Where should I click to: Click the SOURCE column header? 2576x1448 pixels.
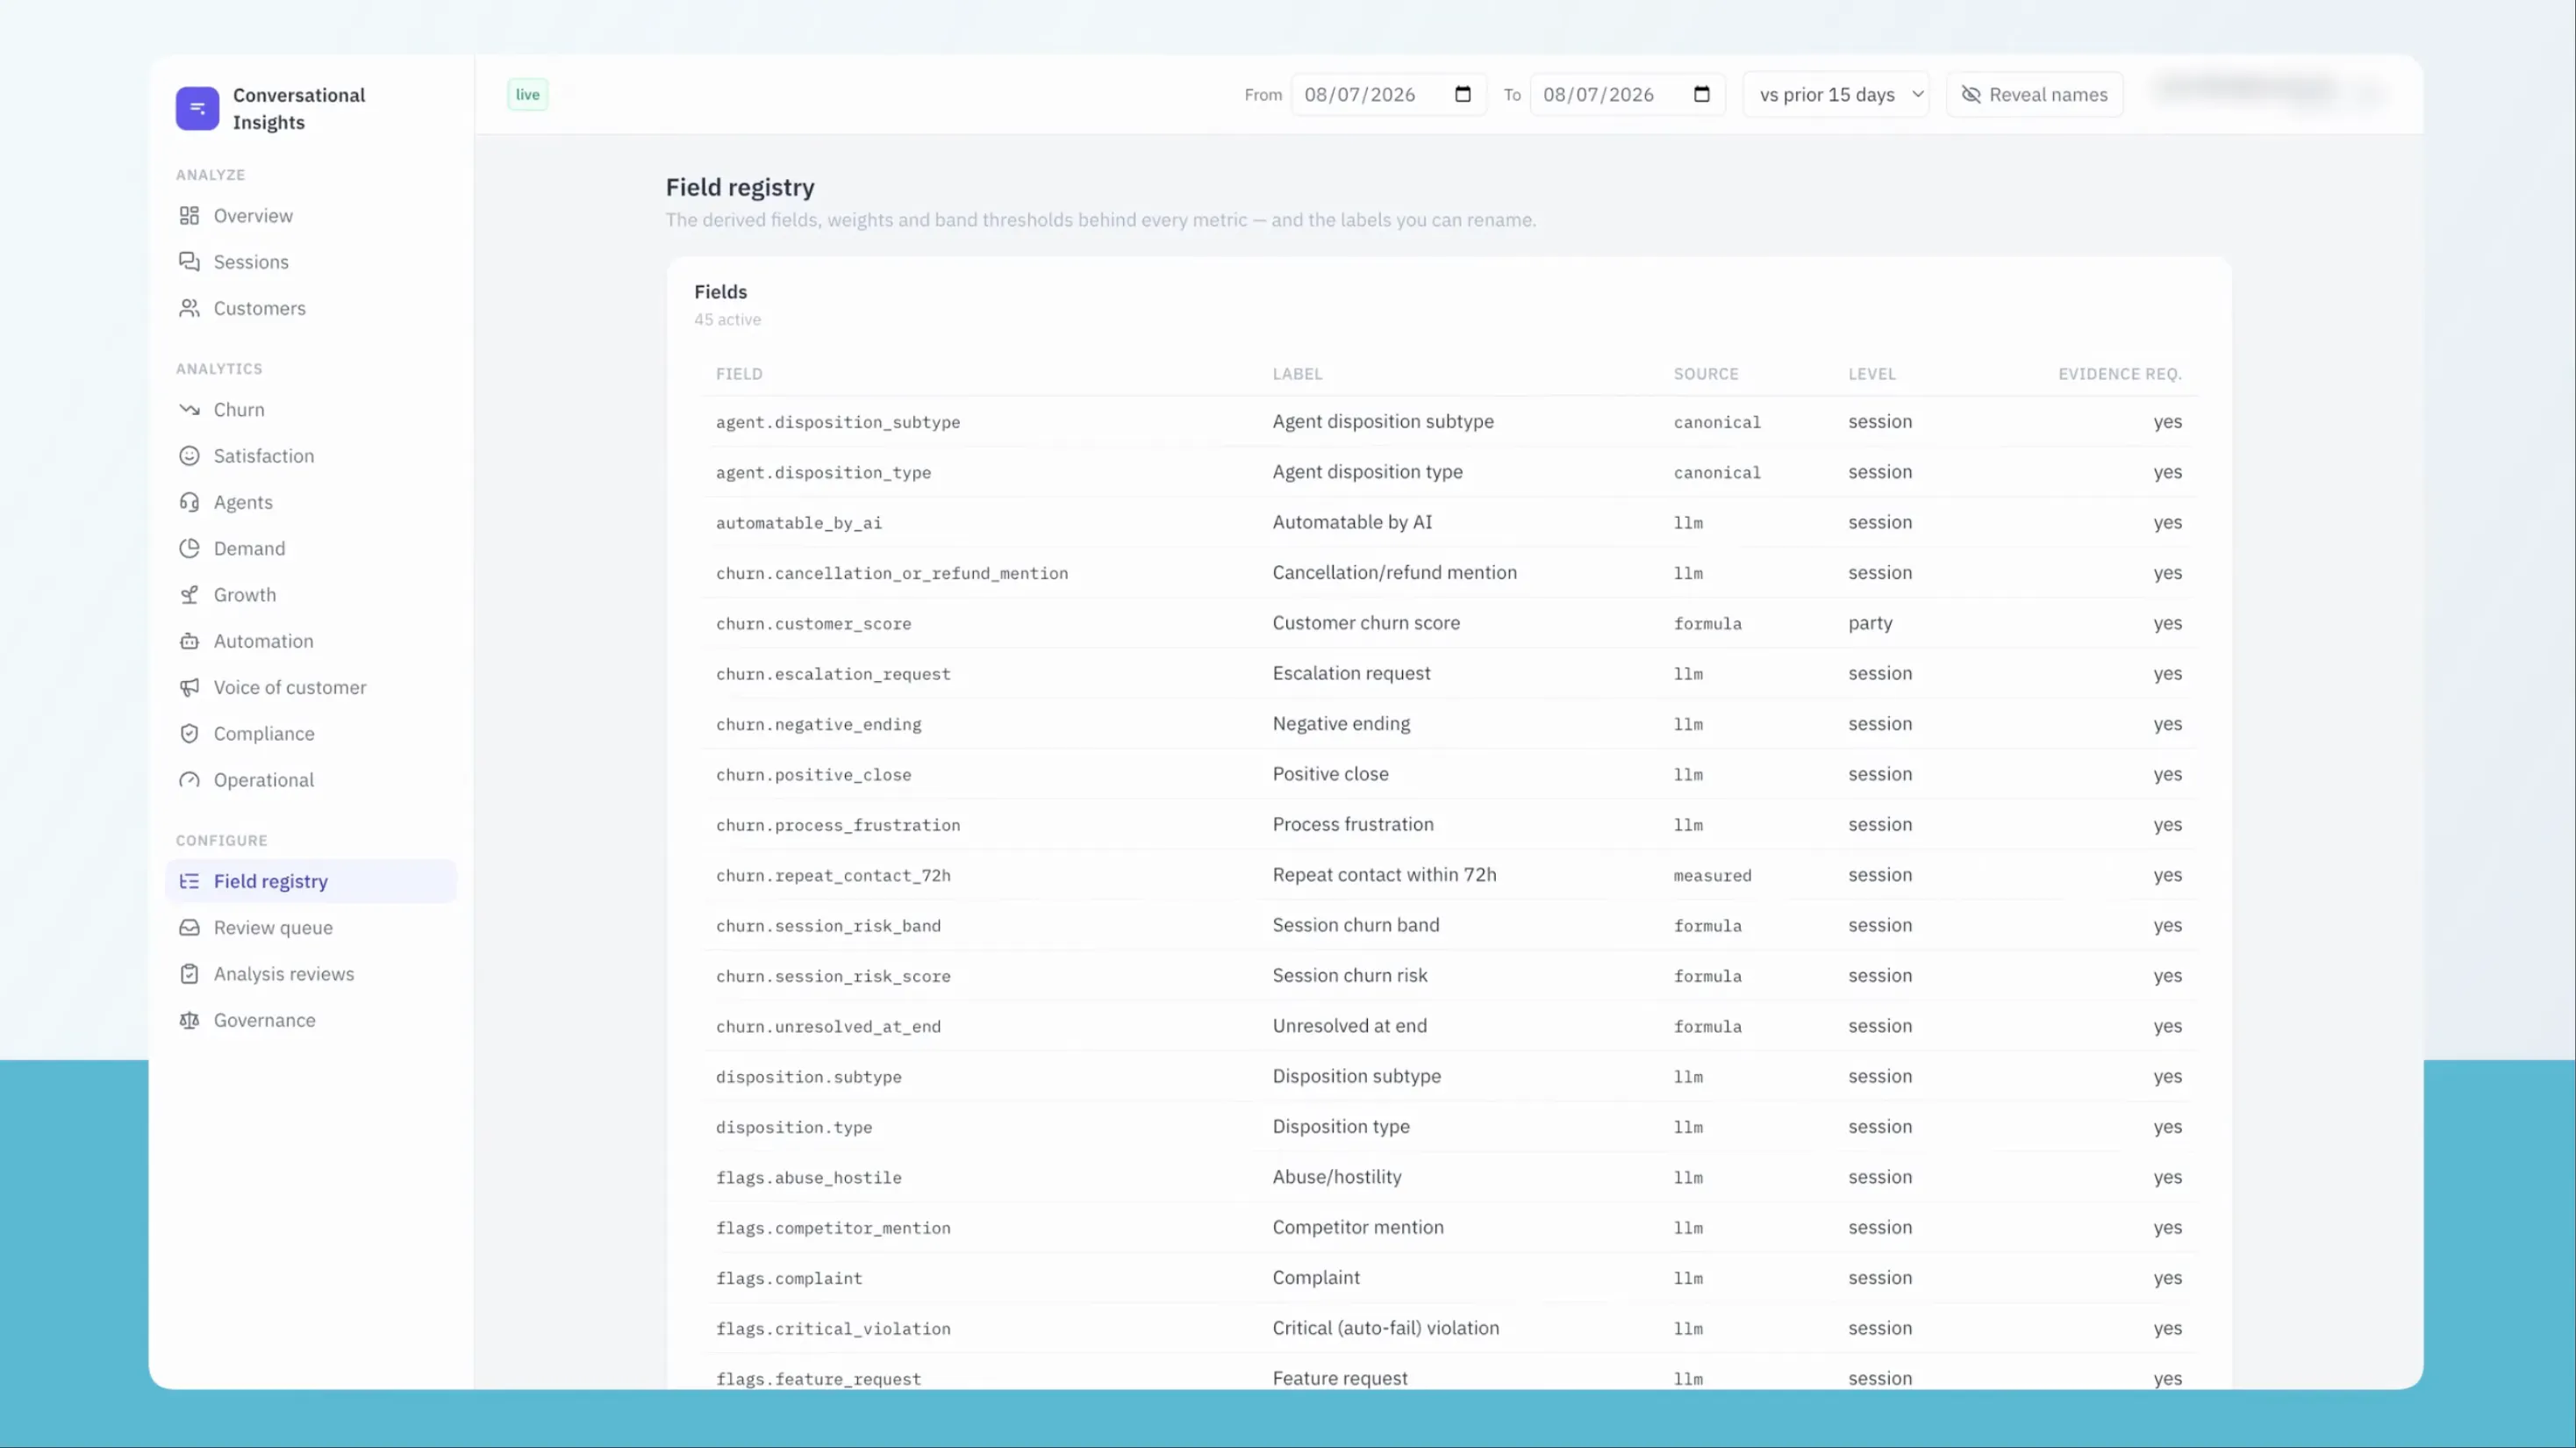(1706, 374)
